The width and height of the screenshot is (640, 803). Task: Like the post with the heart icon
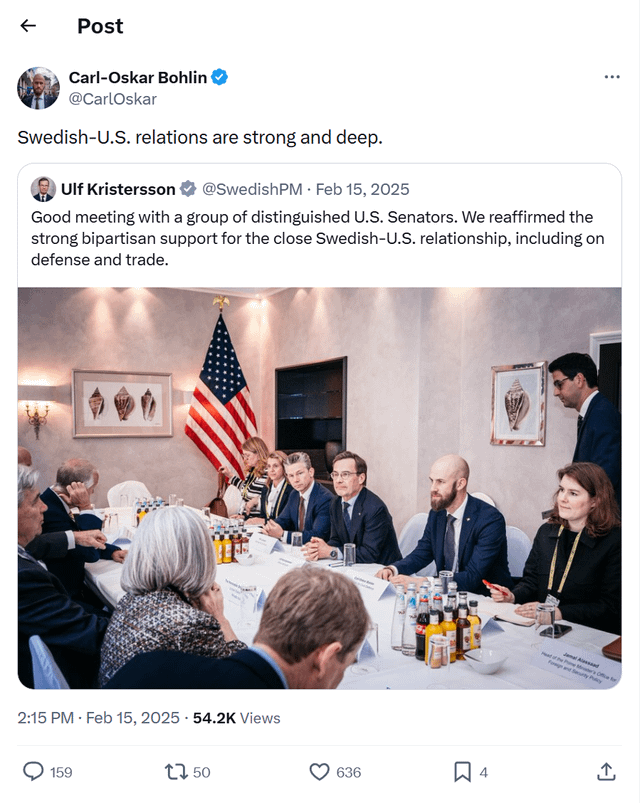pyautogui.click(x=319, y=771)
